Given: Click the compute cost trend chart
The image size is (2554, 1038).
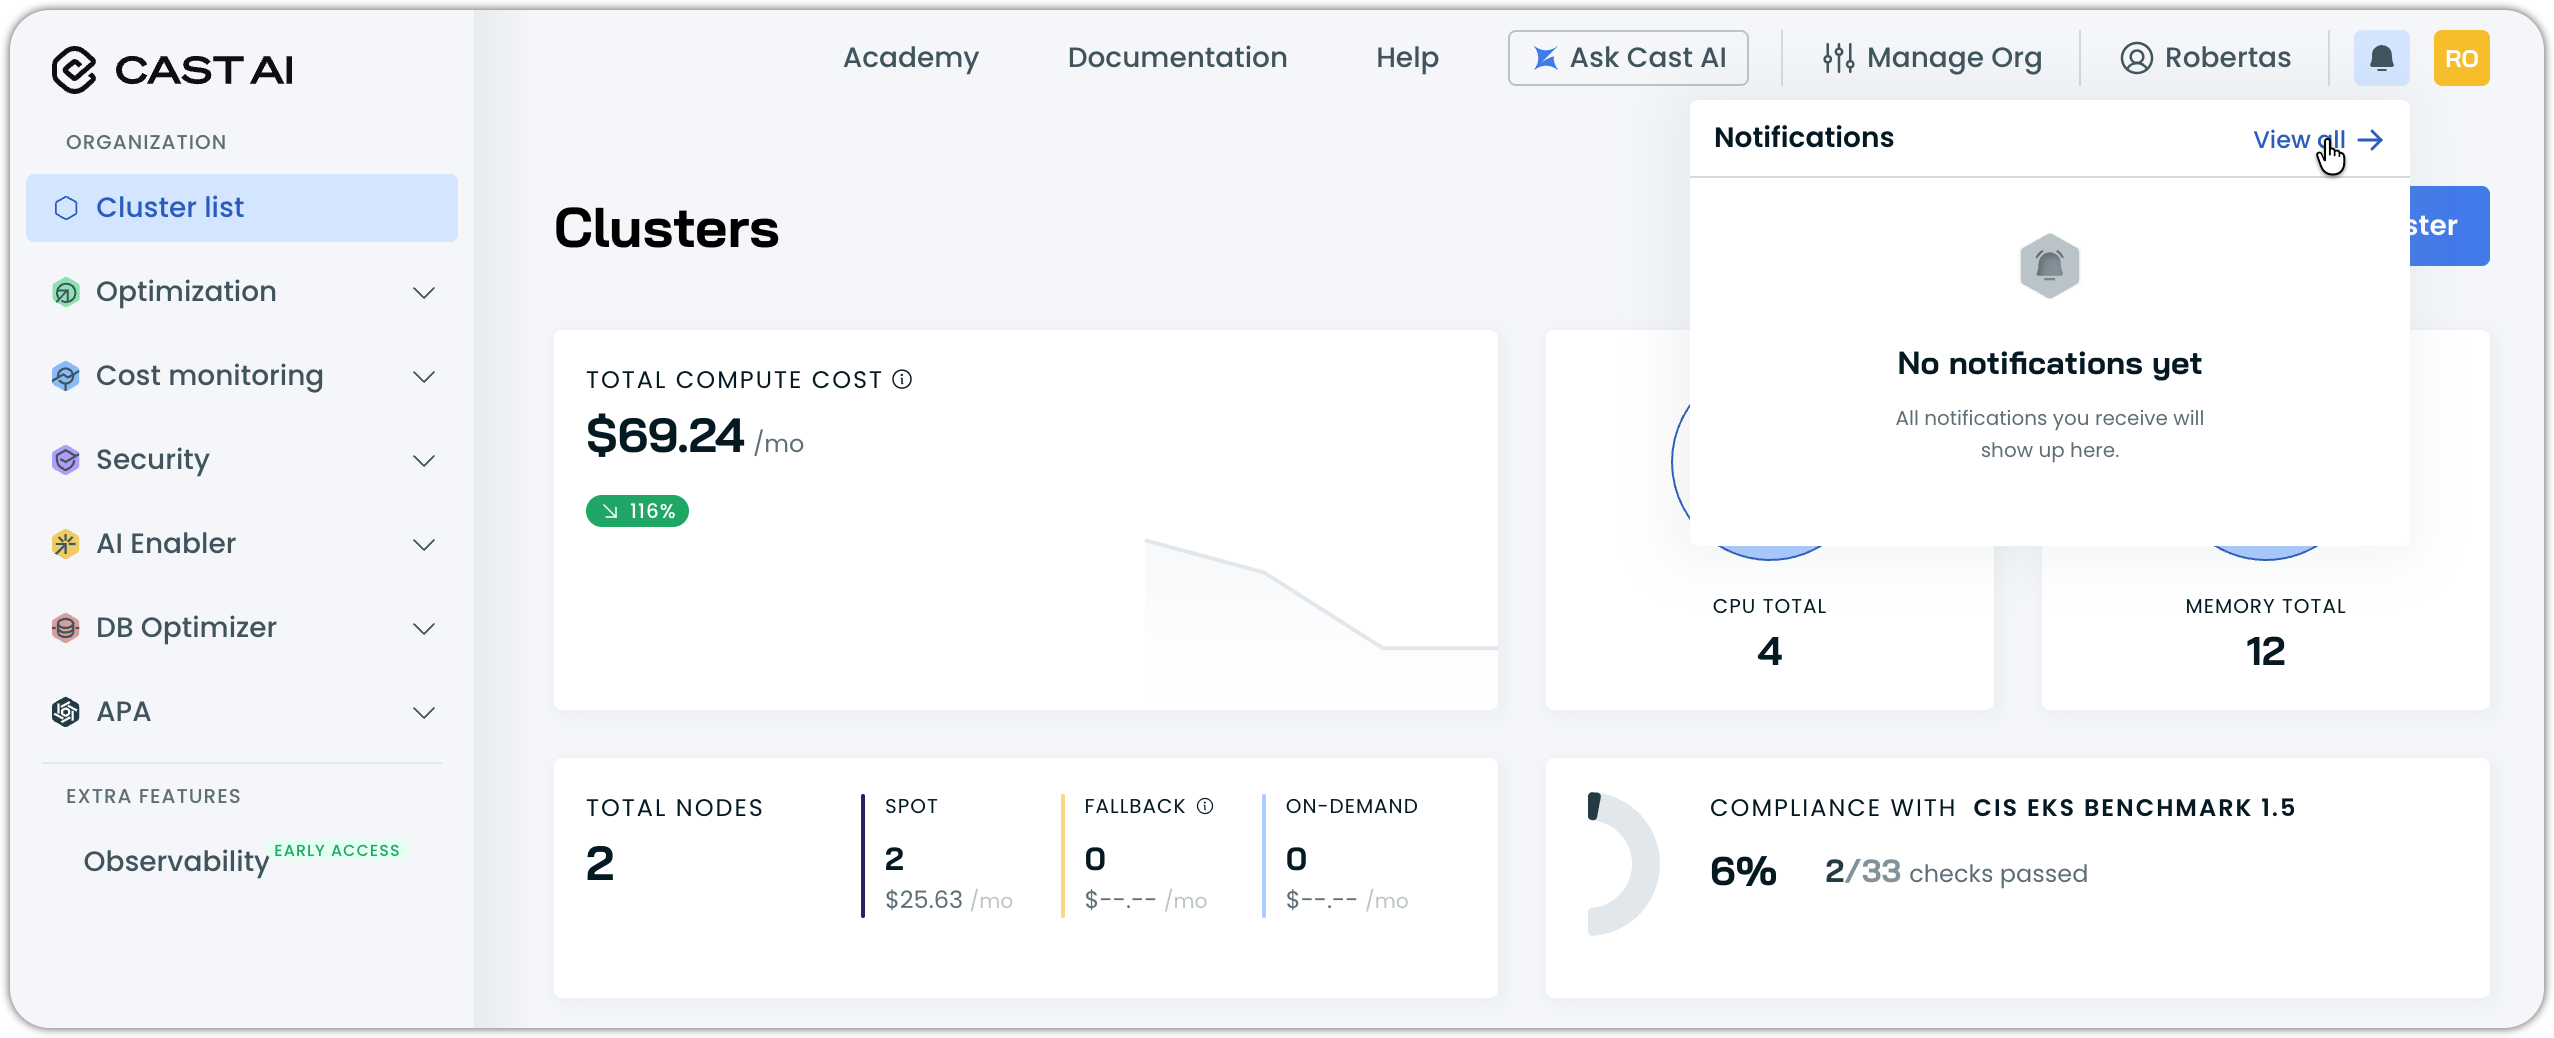Looking at the screenshot, I should point(1320,610).
